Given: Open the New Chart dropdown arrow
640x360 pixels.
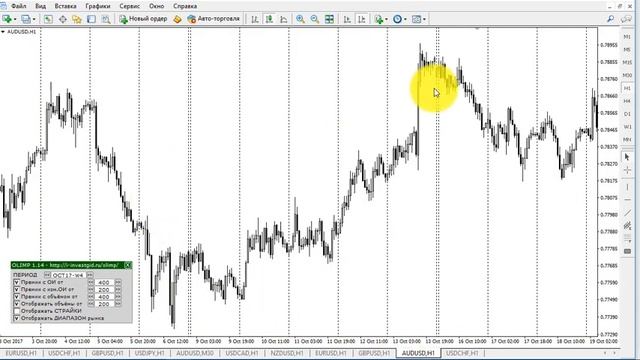Looking at the screenshot, I should [15, 19].
